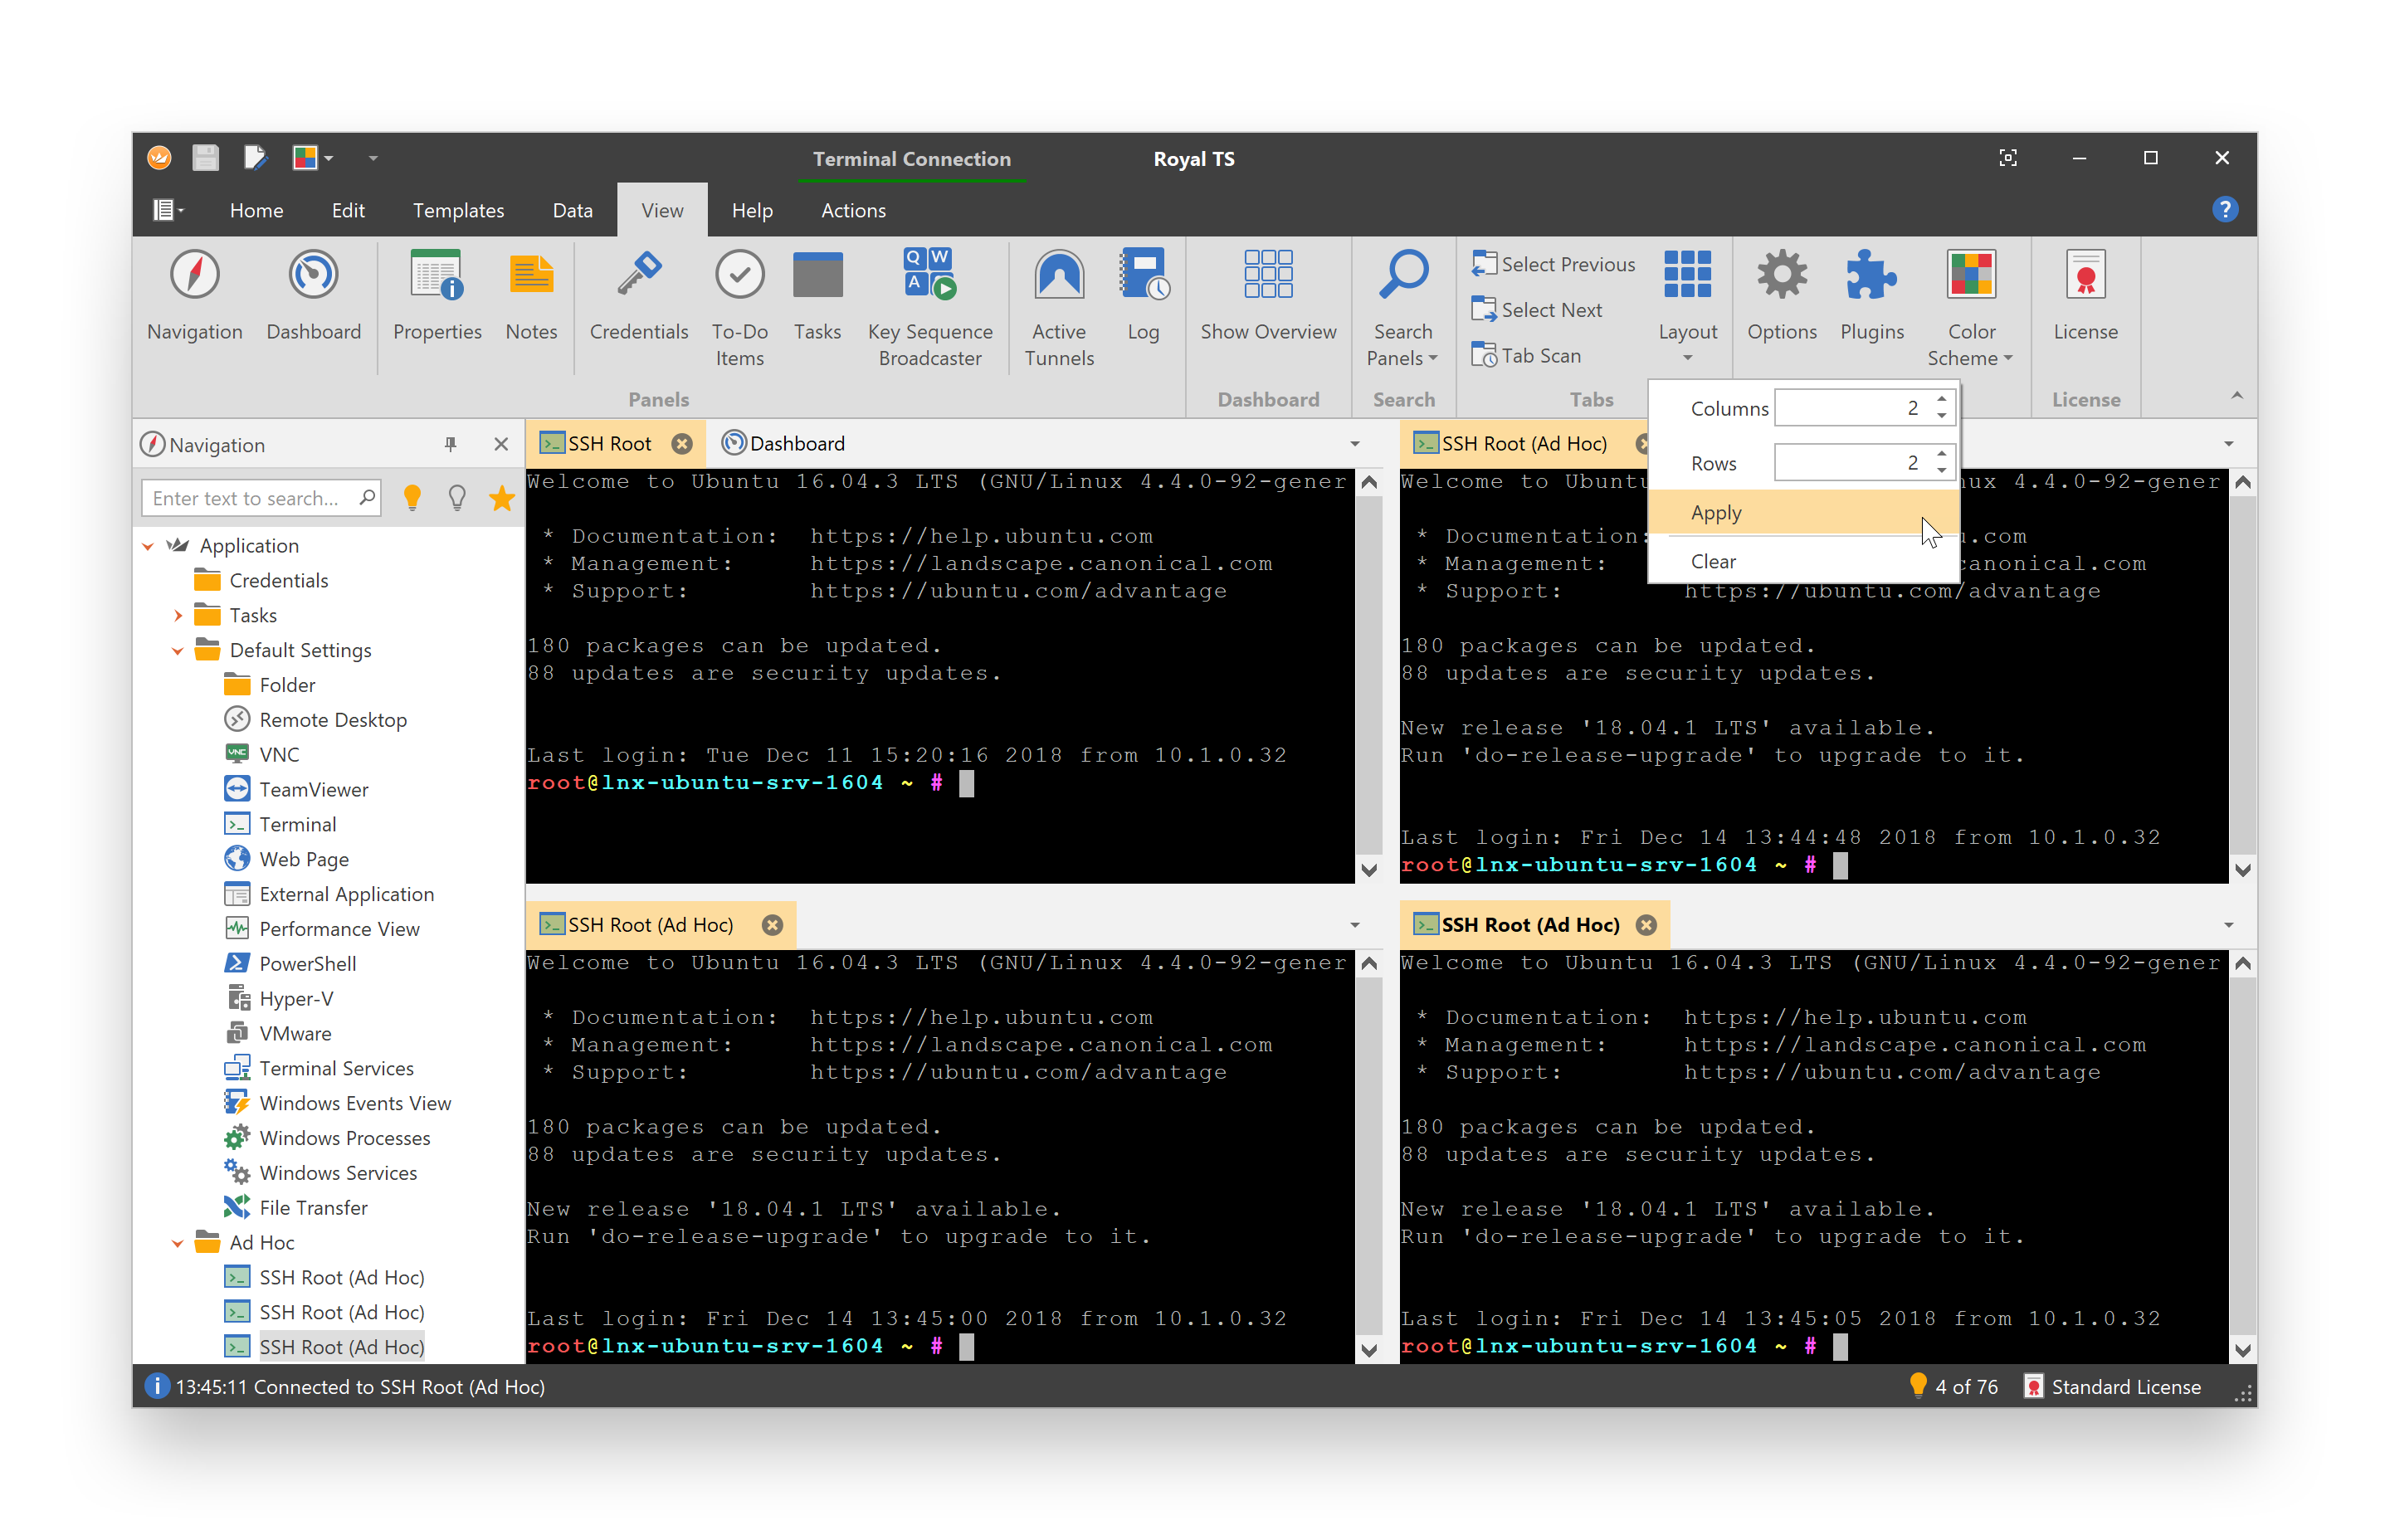The width and height of the screenshot is (2390, 1540).
Task: Open the Log panel
Action: click(1143, 296)
